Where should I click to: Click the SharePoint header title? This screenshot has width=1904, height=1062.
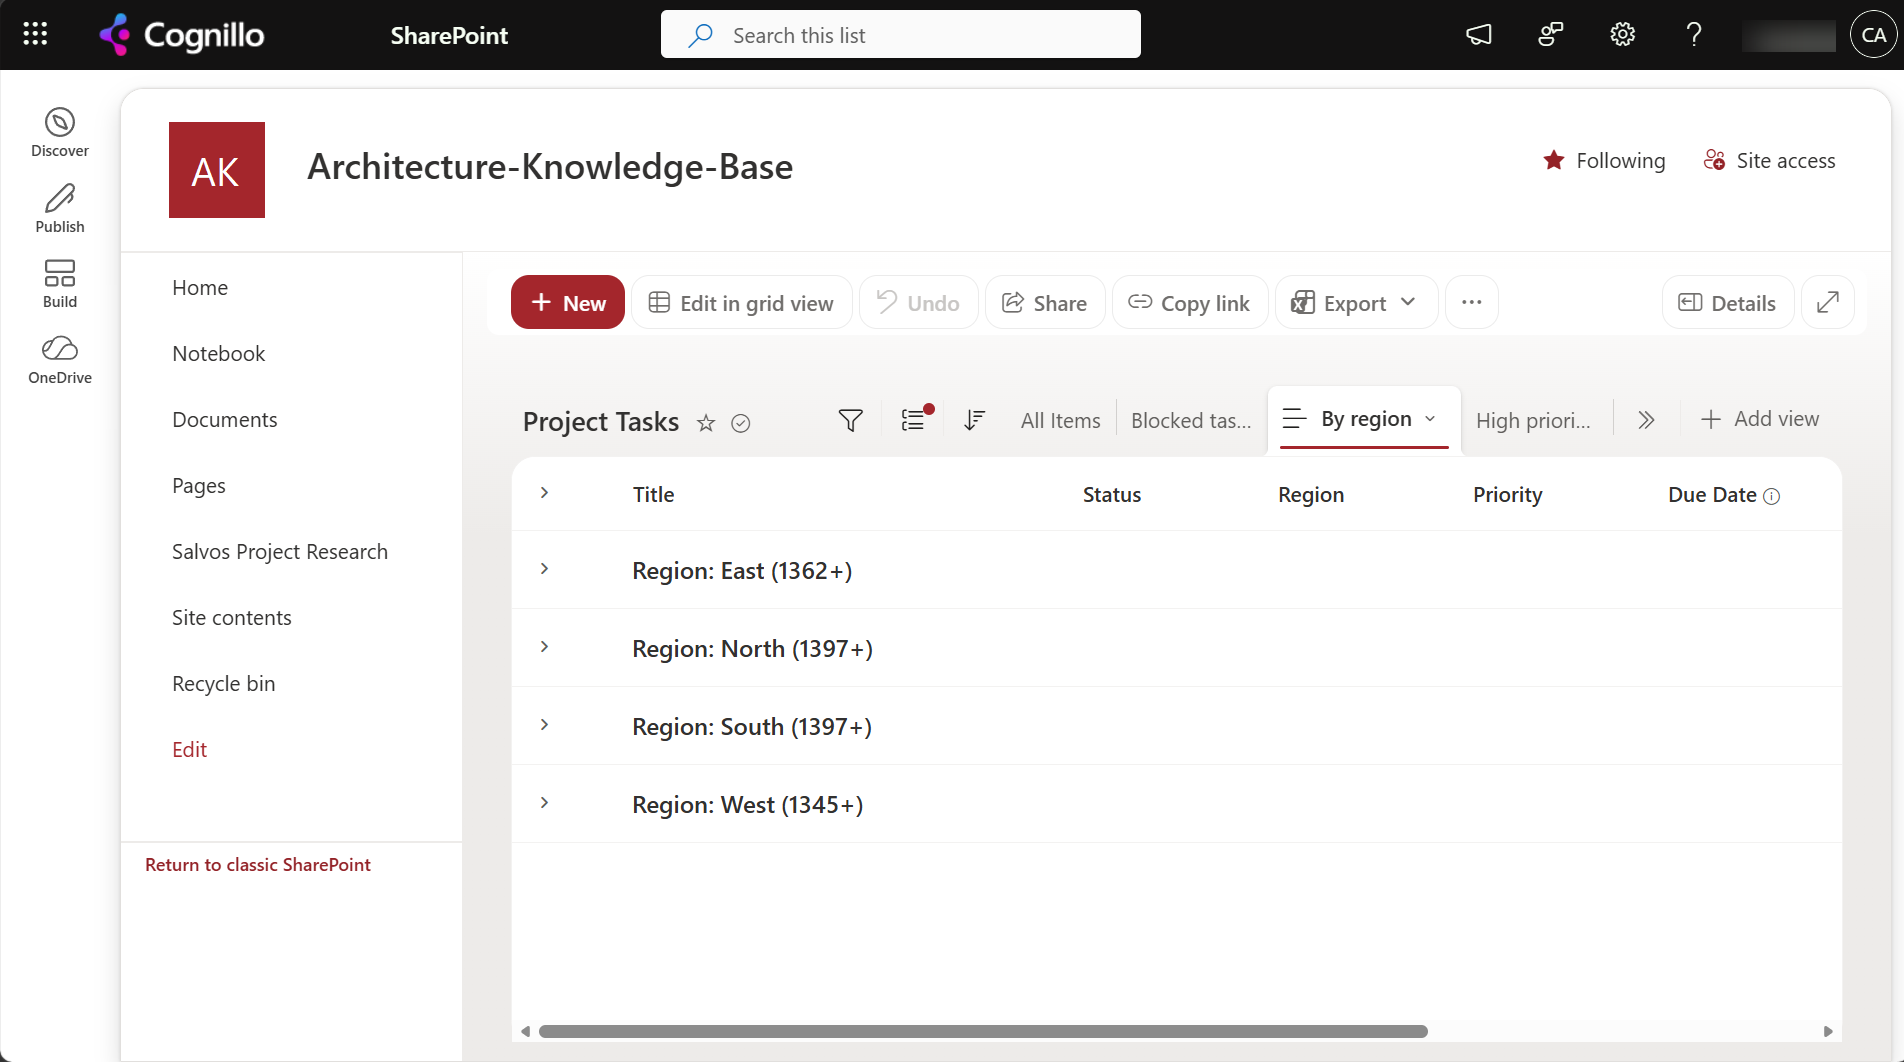click(x=449, y=36)
